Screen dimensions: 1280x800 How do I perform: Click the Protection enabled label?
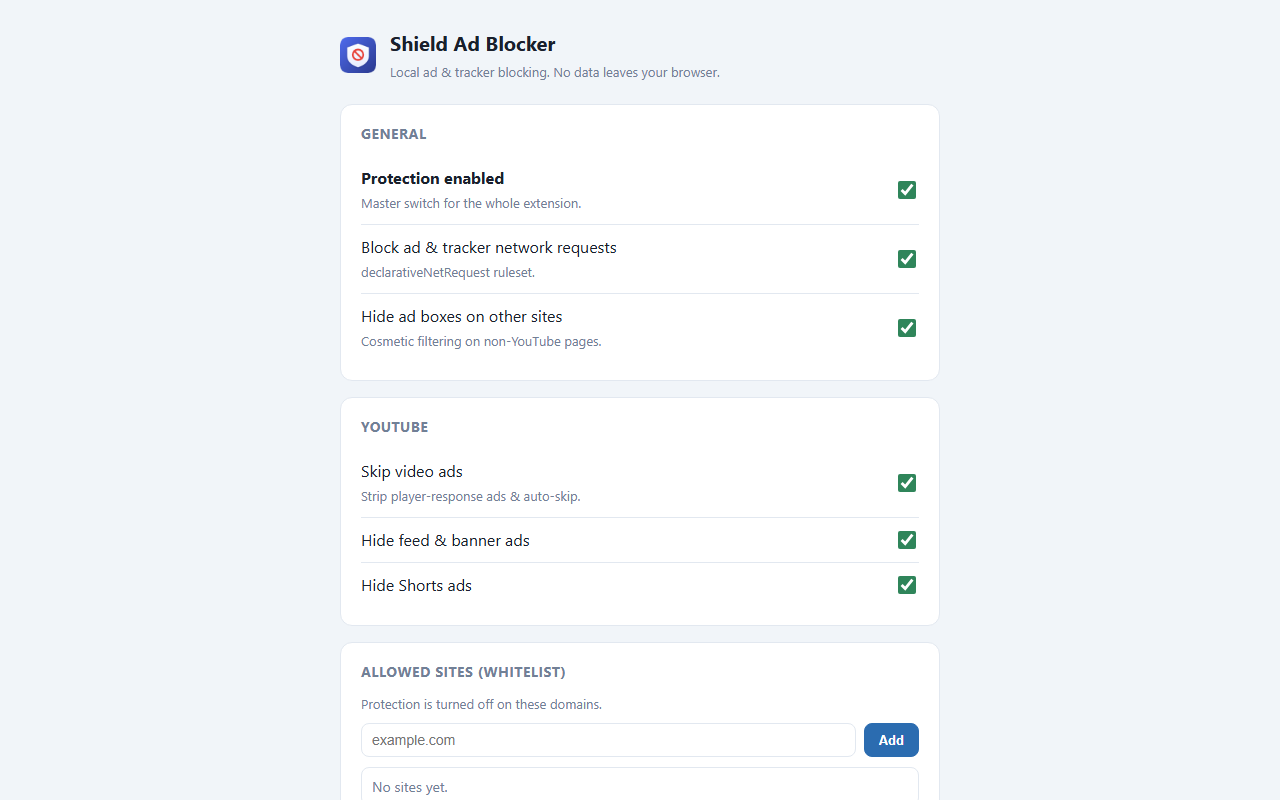click(432, 178)
